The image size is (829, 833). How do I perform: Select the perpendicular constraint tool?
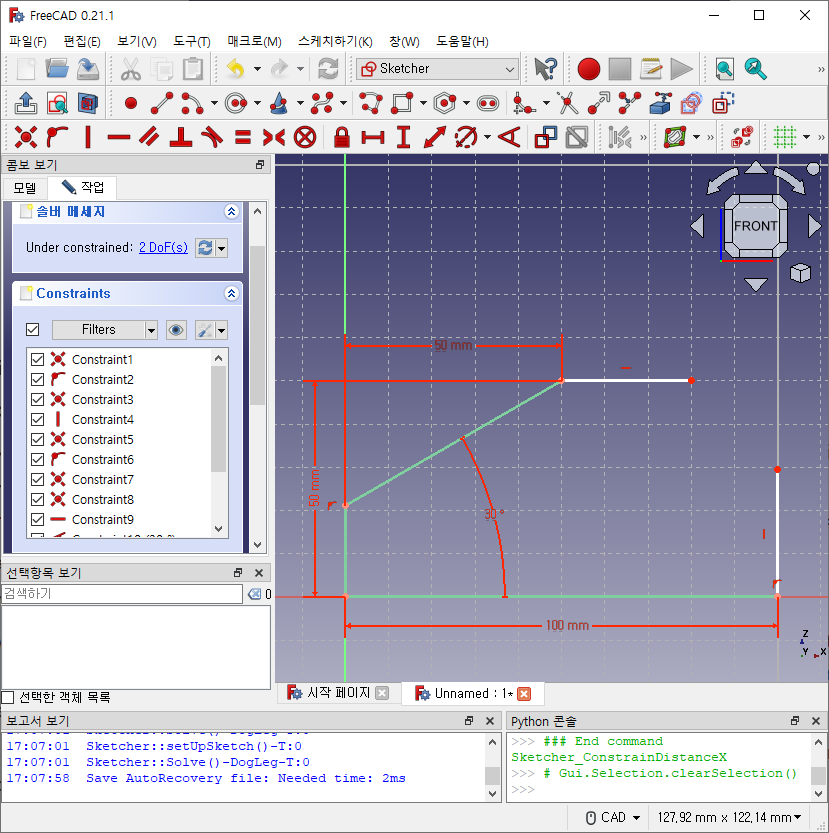coord(181,137)
